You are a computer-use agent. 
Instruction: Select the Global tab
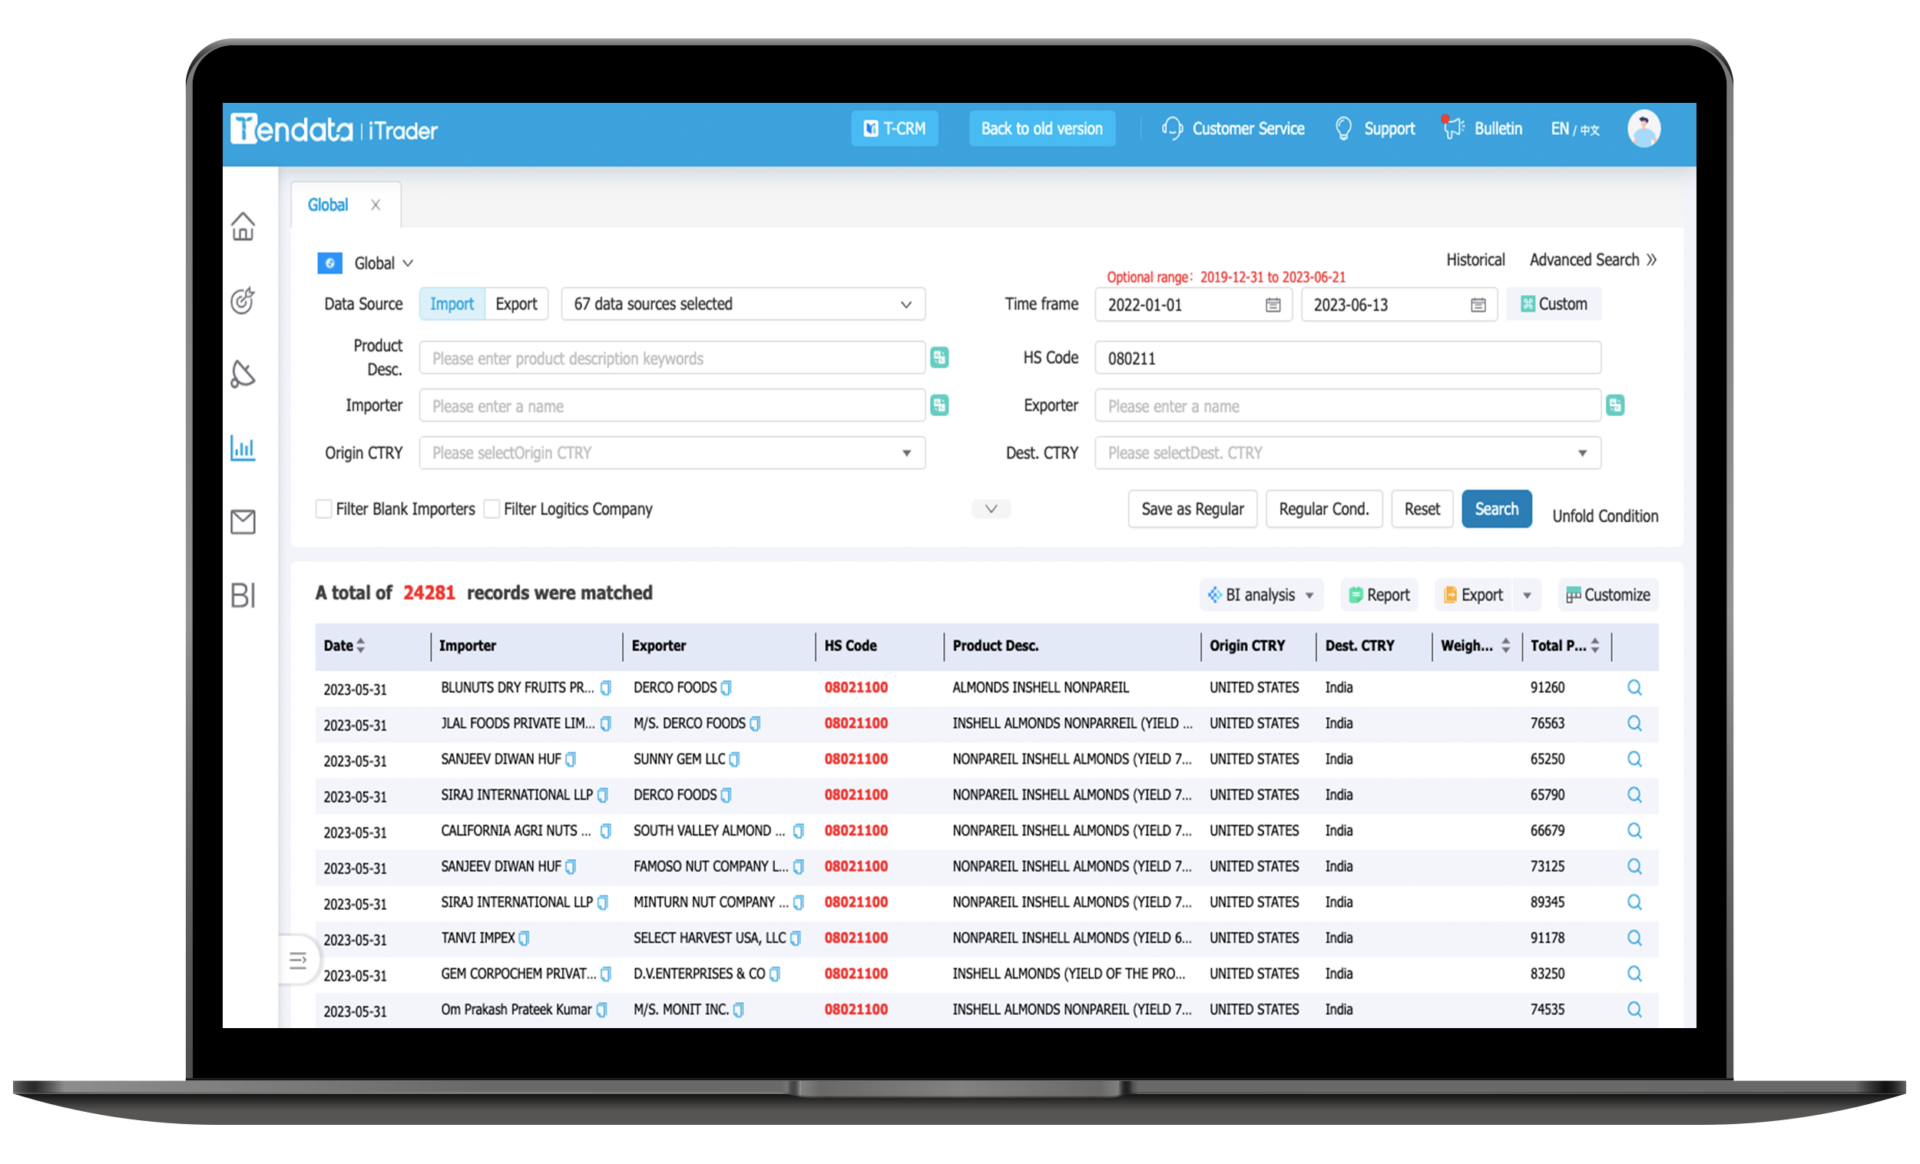pyautogui.click(x=328, y=205)
